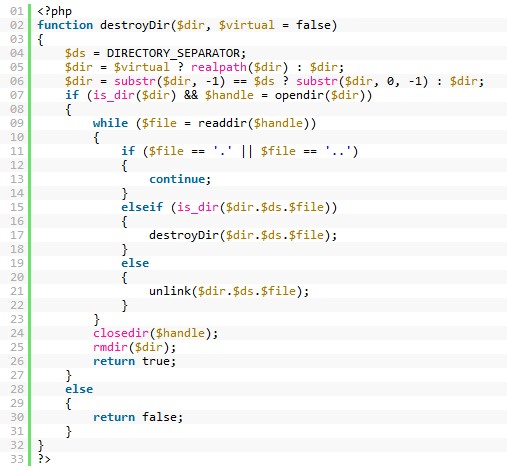The width and height of the screenshot is (507, 471).
Task: Click 'readdir' on line 09
Action: (x=222, y=123)
